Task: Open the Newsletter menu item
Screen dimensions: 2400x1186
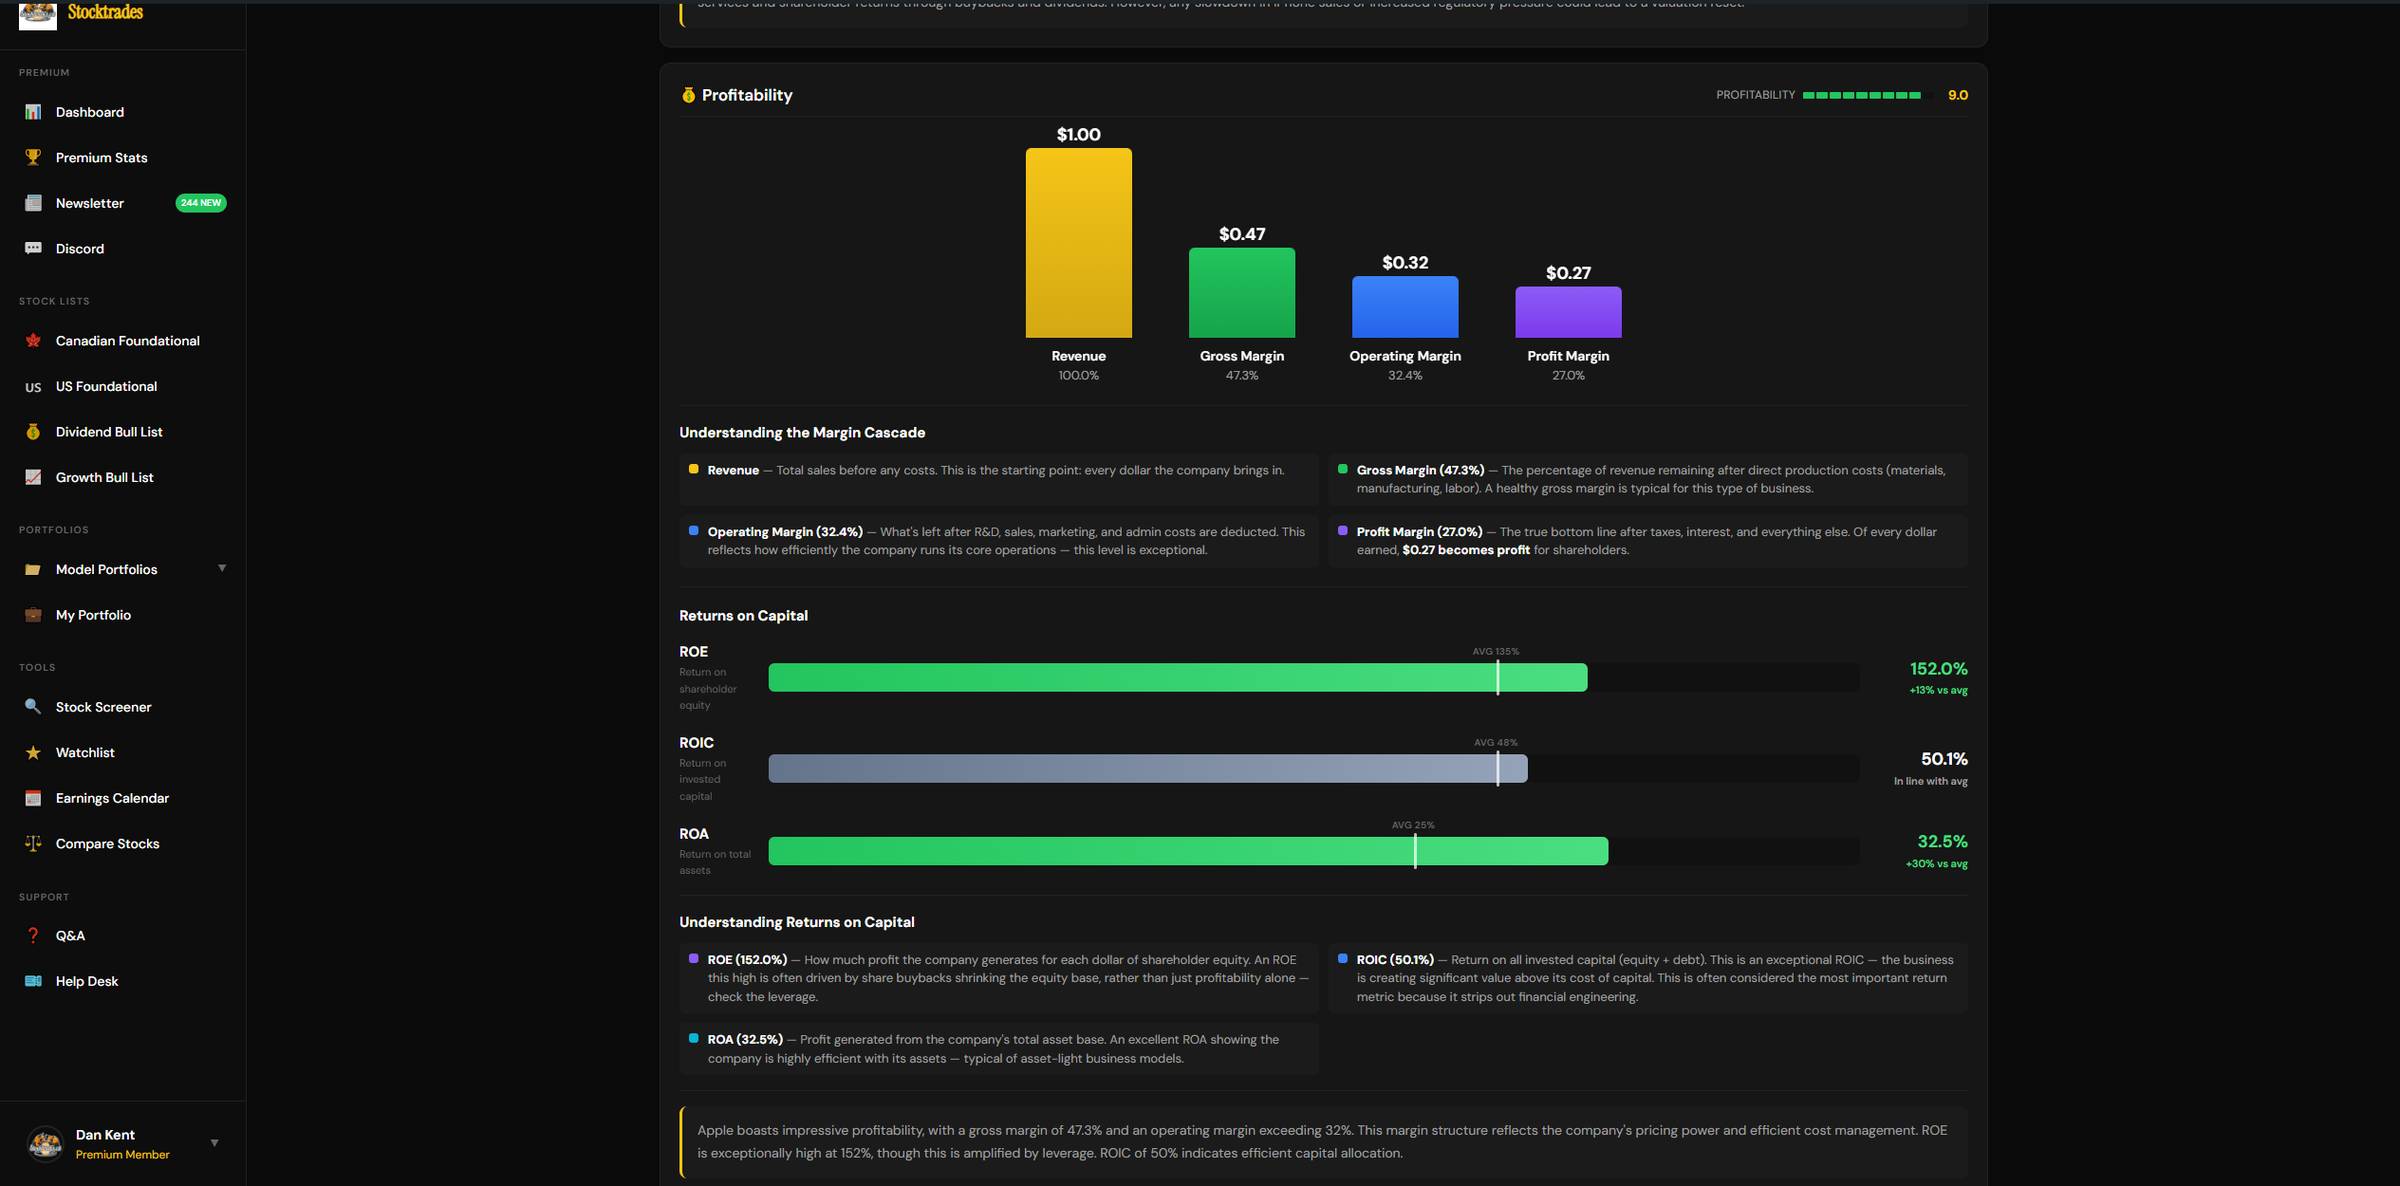Action: 90,203
